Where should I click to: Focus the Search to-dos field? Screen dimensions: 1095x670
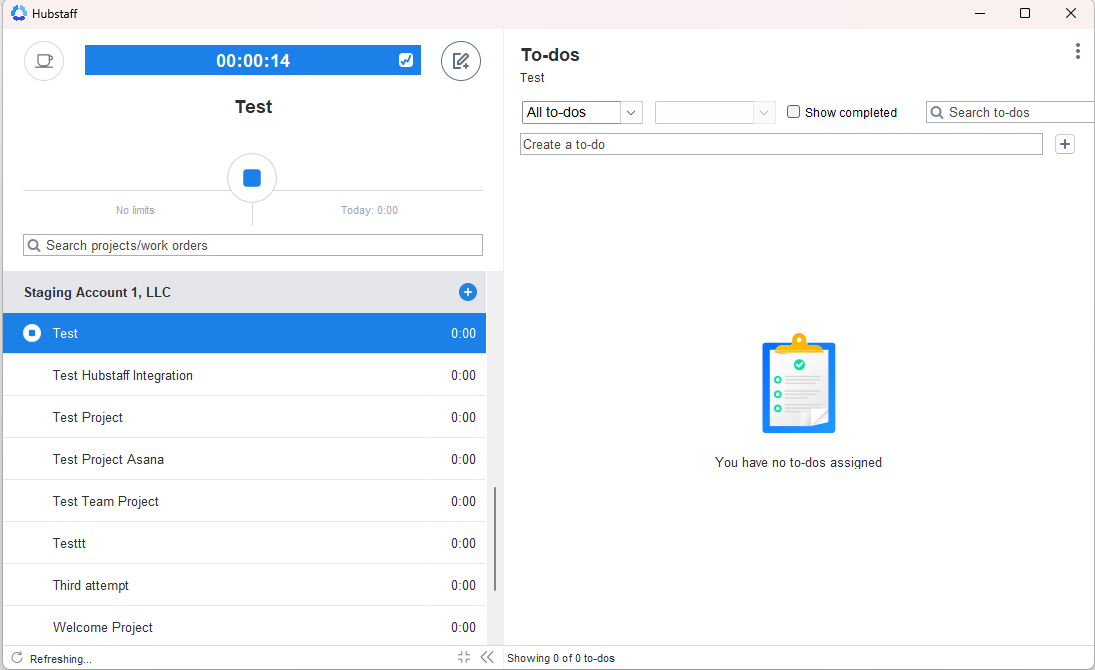(x=1010, y=112)
